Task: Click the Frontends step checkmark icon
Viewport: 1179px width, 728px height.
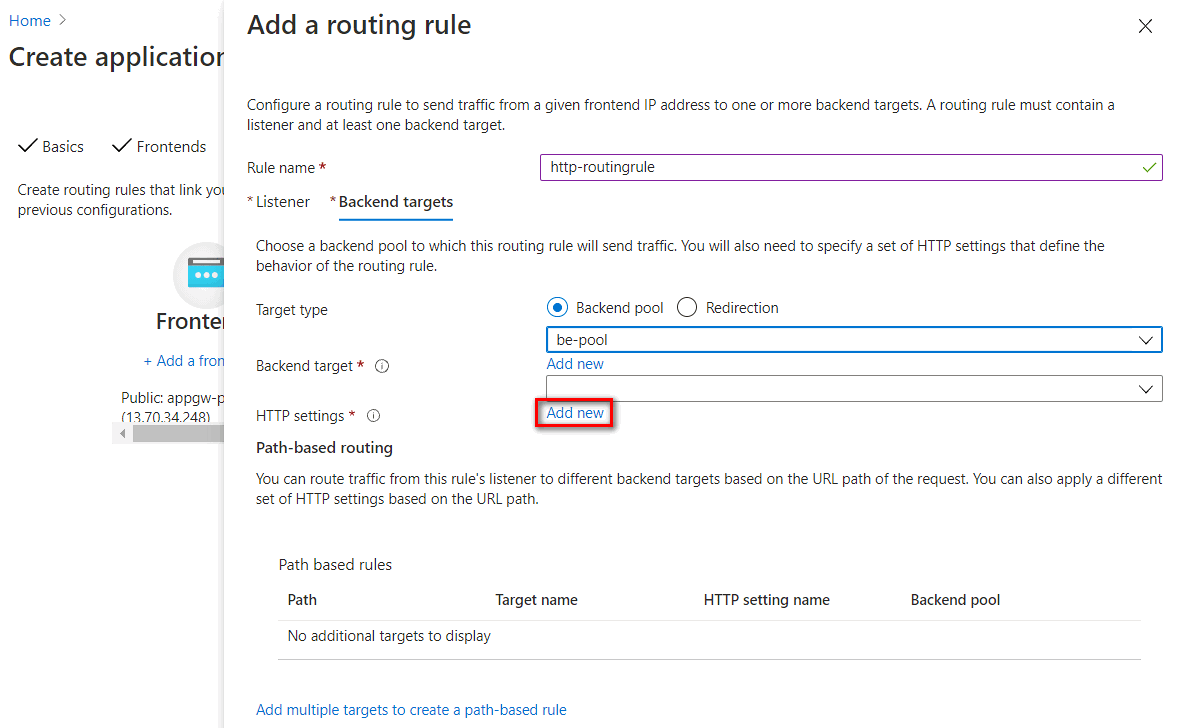Action: 121,146
